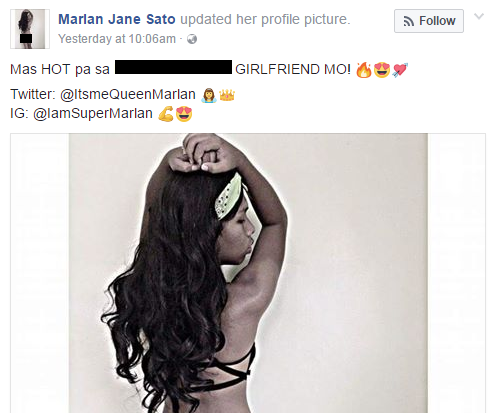
Task: Click the 'Mas HOT pa sa' caption text
Action: (x=60, y=70)
